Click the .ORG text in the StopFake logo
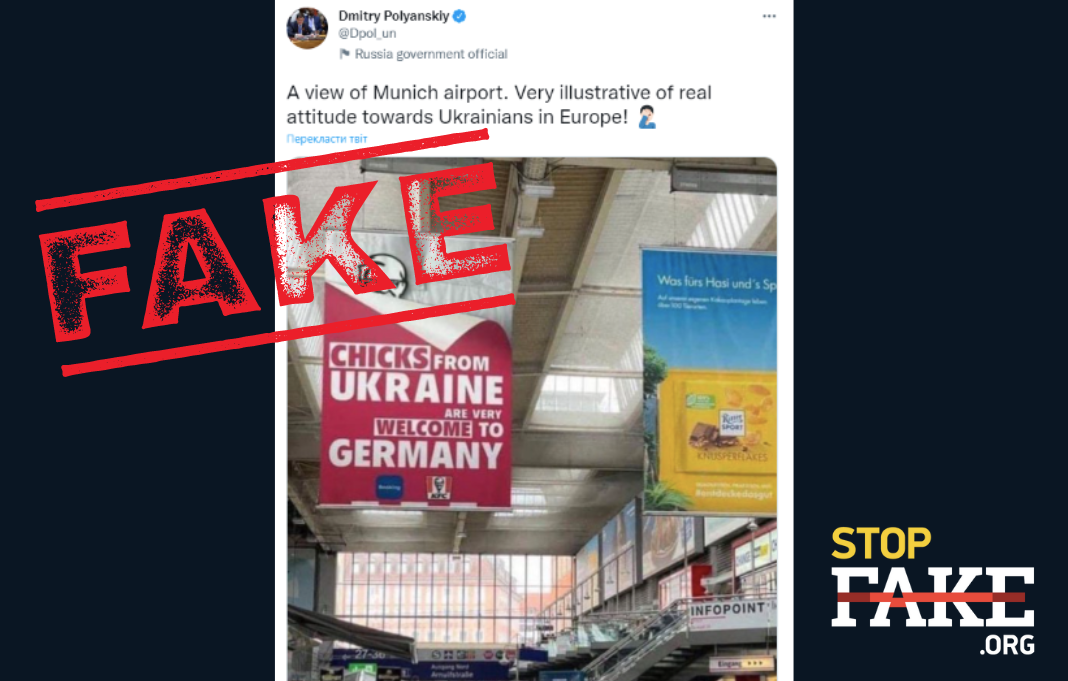The width and height of the screenshot is (1068, 681). pyautogui.click(x=1007, y=644)
